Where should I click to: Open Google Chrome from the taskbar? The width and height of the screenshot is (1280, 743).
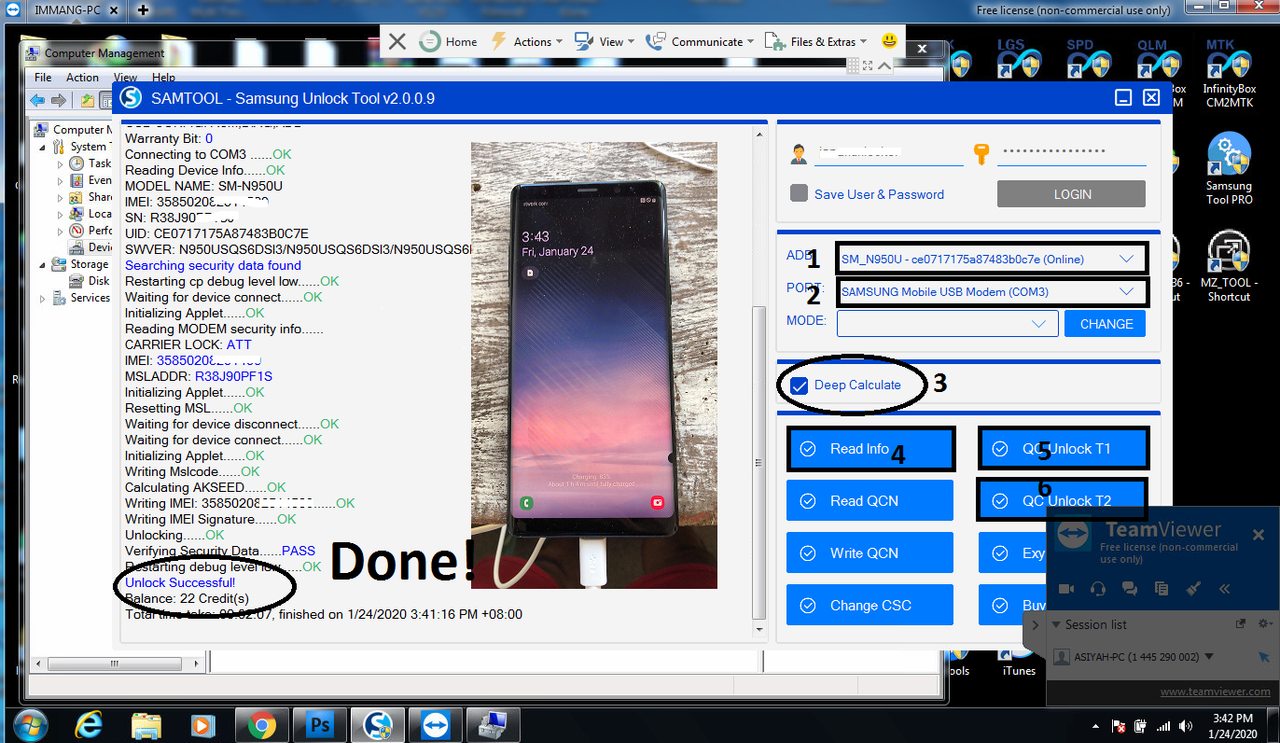(262, 724)
